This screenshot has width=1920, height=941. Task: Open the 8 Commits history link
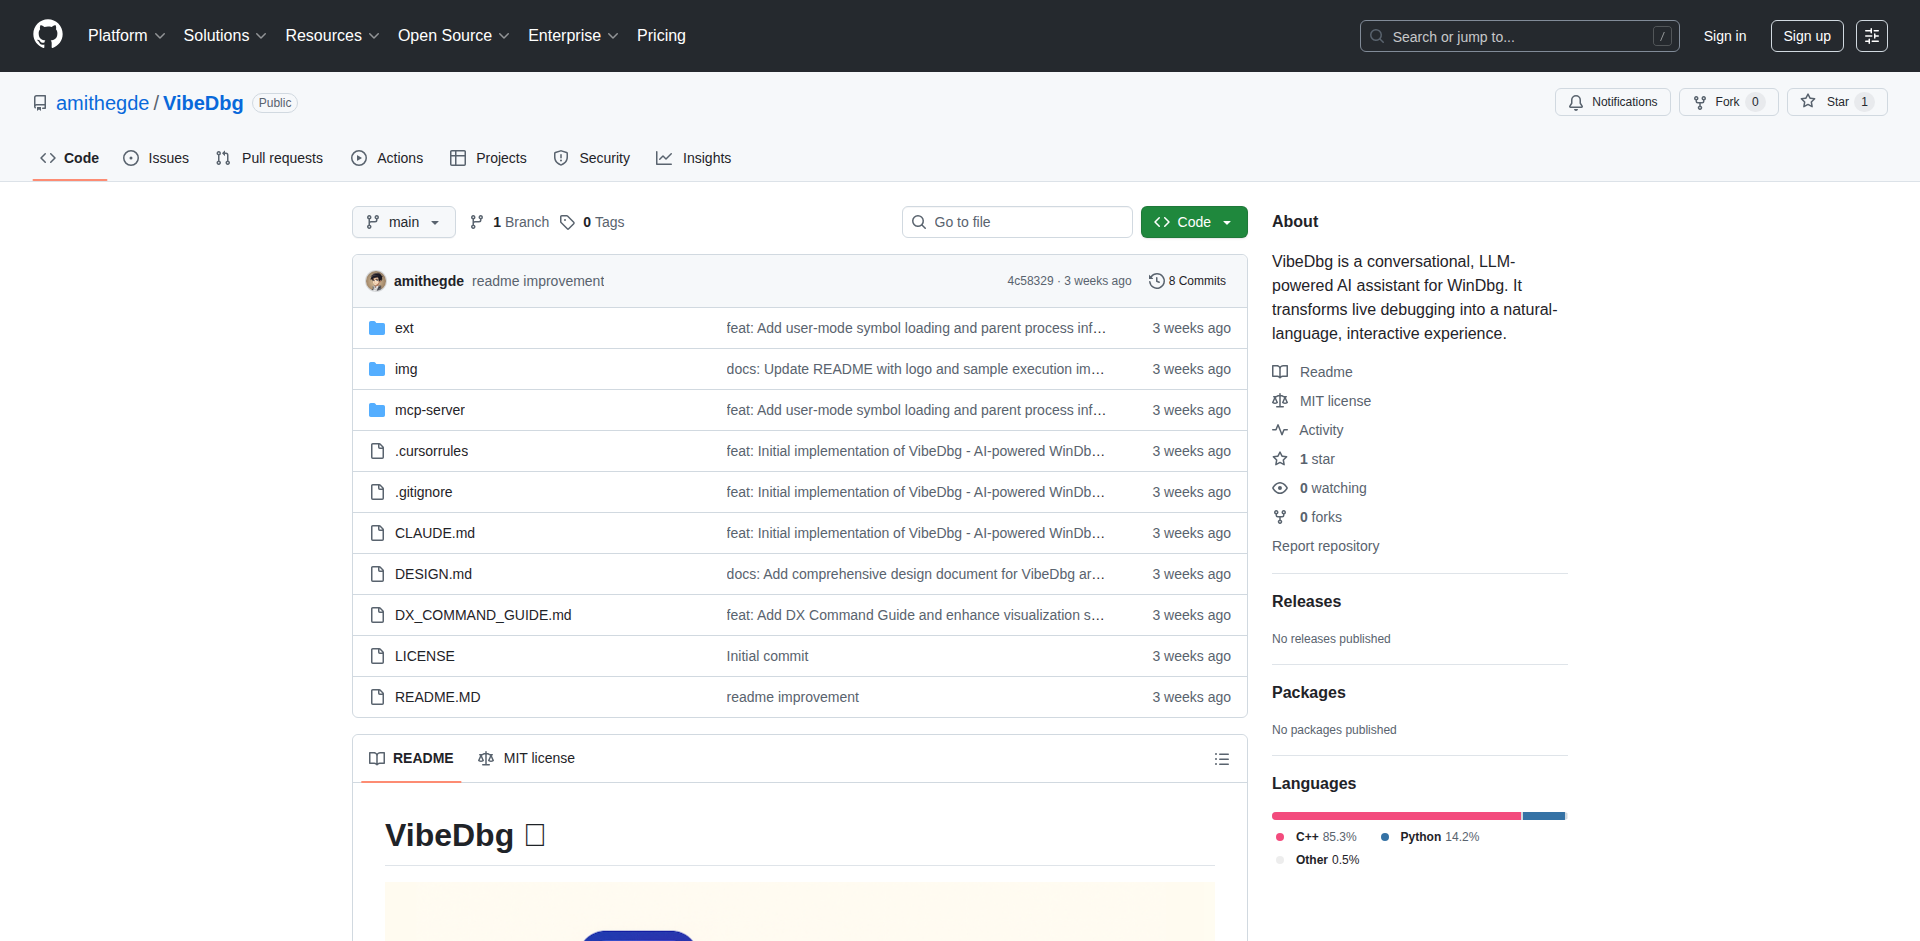pos(1188,281)
